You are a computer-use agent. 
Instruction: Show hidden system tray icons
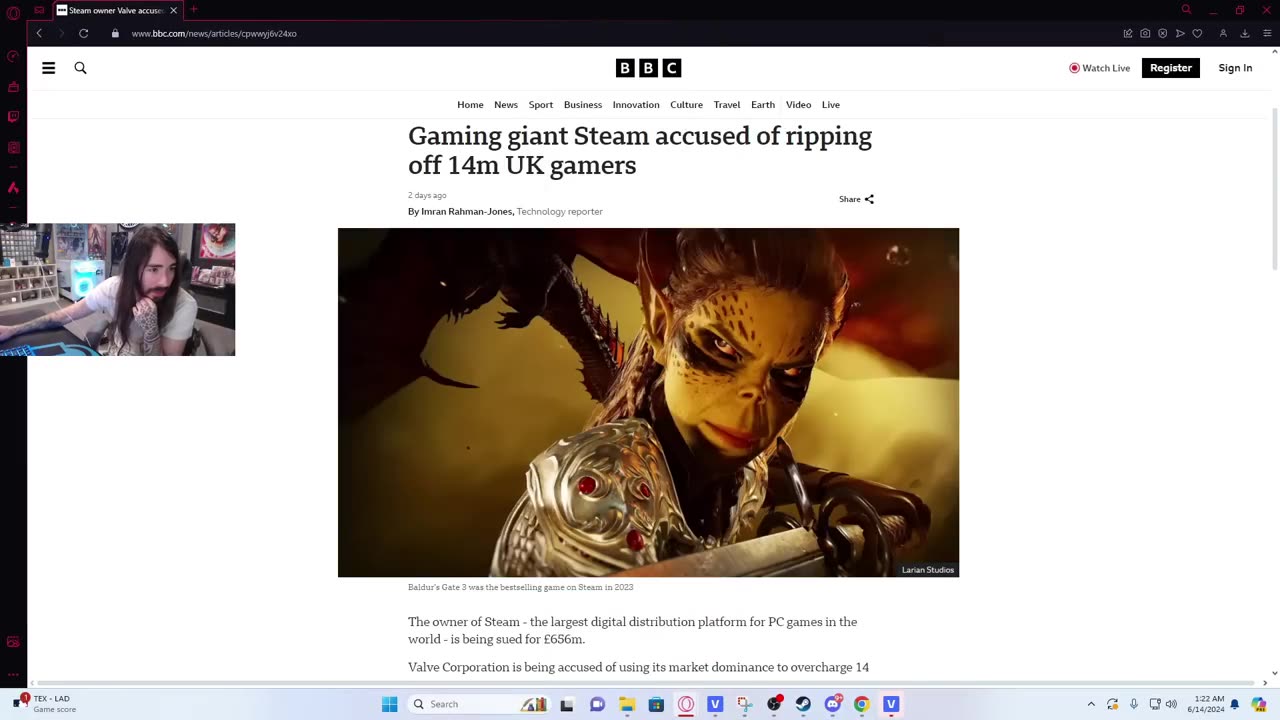pyautogui.click(x=1091, y=704)
